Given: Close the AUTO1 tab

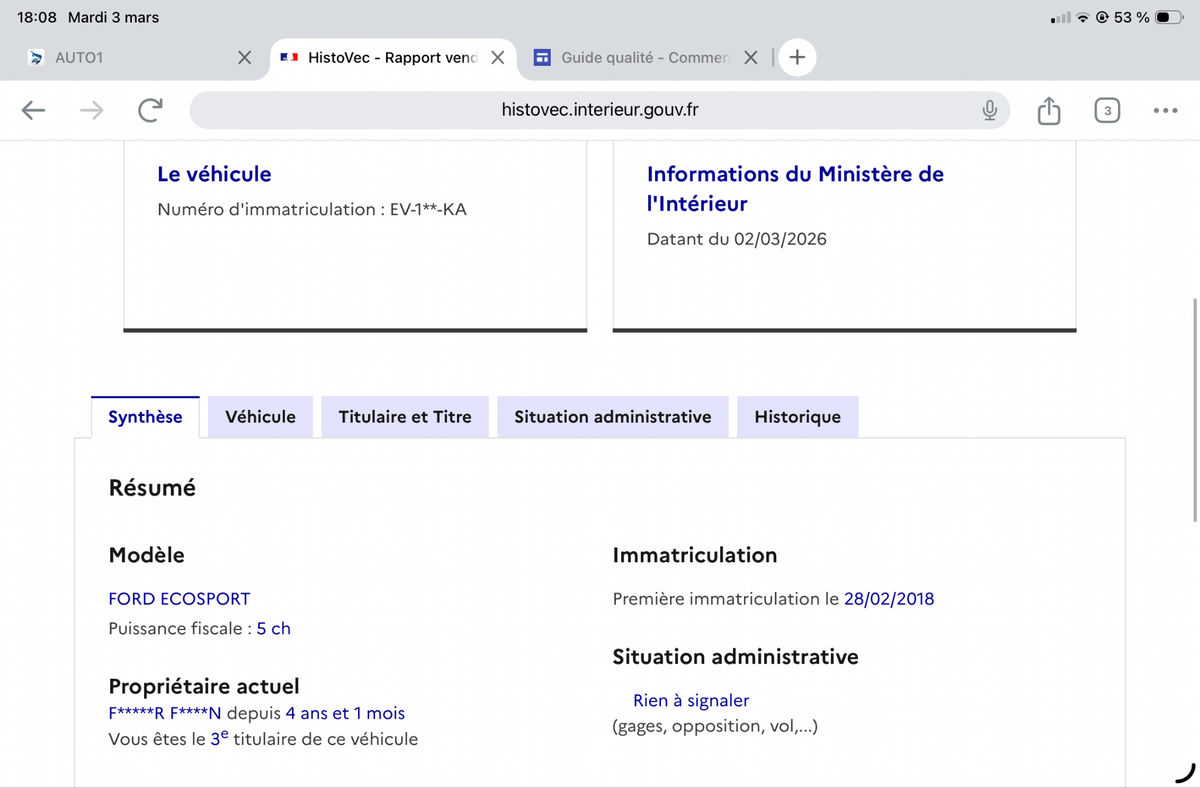Looking at the screenshot, I should (244, 58).
